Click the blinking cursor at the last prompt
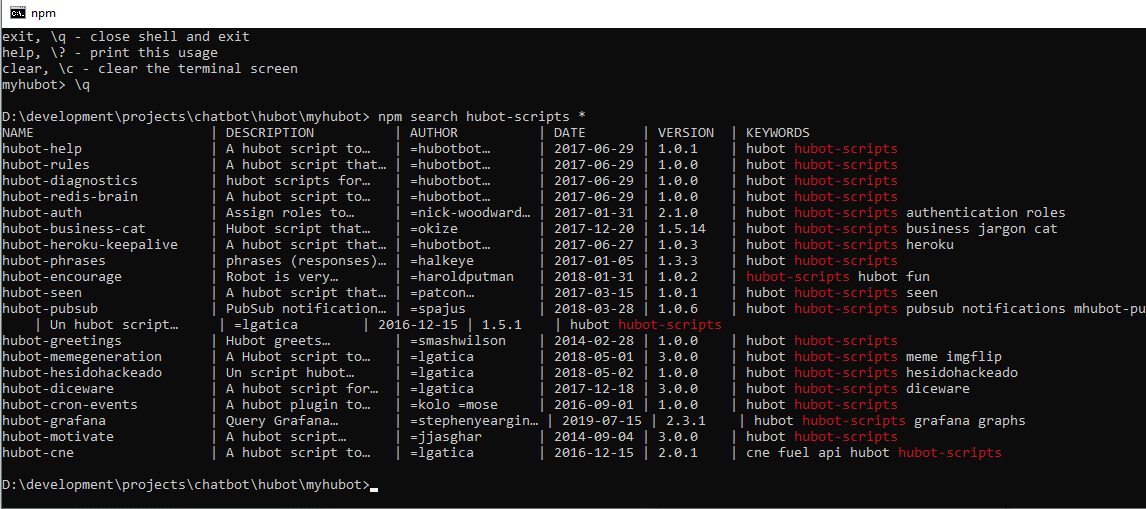The width and height of the screenshot is (1146, 509). click(x=374, y=487)
